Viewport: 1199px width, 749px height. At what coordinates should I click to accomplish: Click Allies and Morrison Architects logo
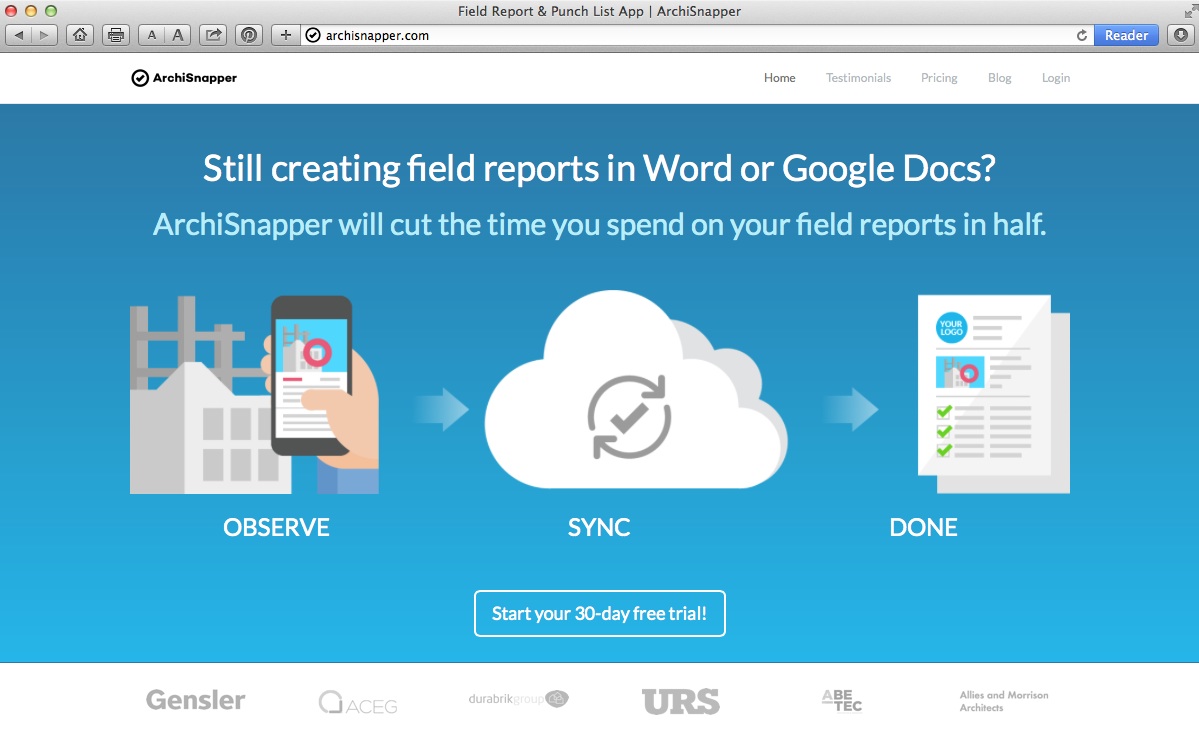tap(1004, 701)
